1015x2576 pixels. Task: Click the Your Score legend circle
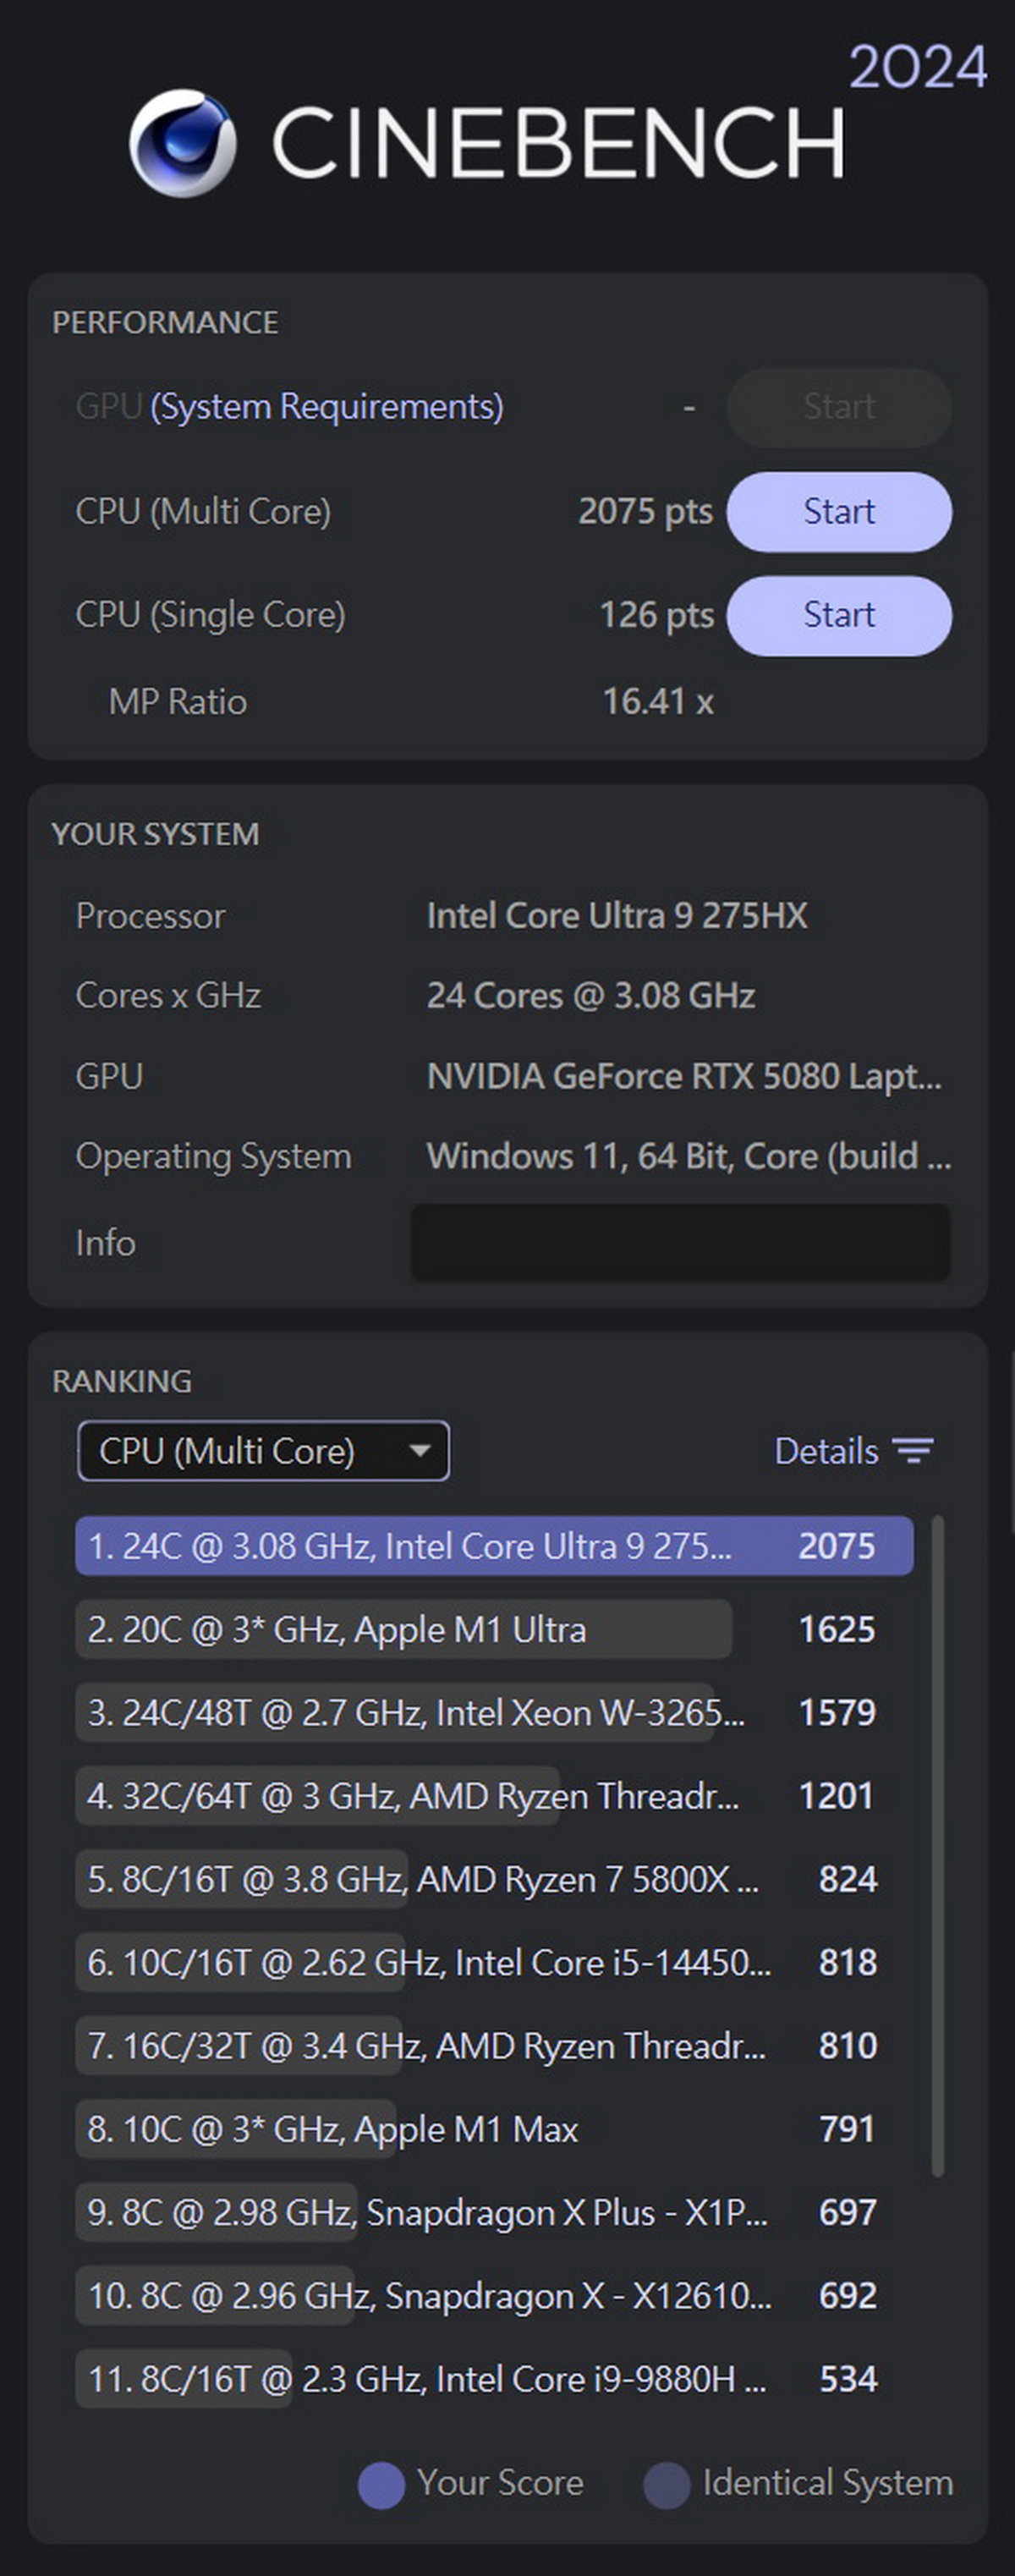(381, 2484)
